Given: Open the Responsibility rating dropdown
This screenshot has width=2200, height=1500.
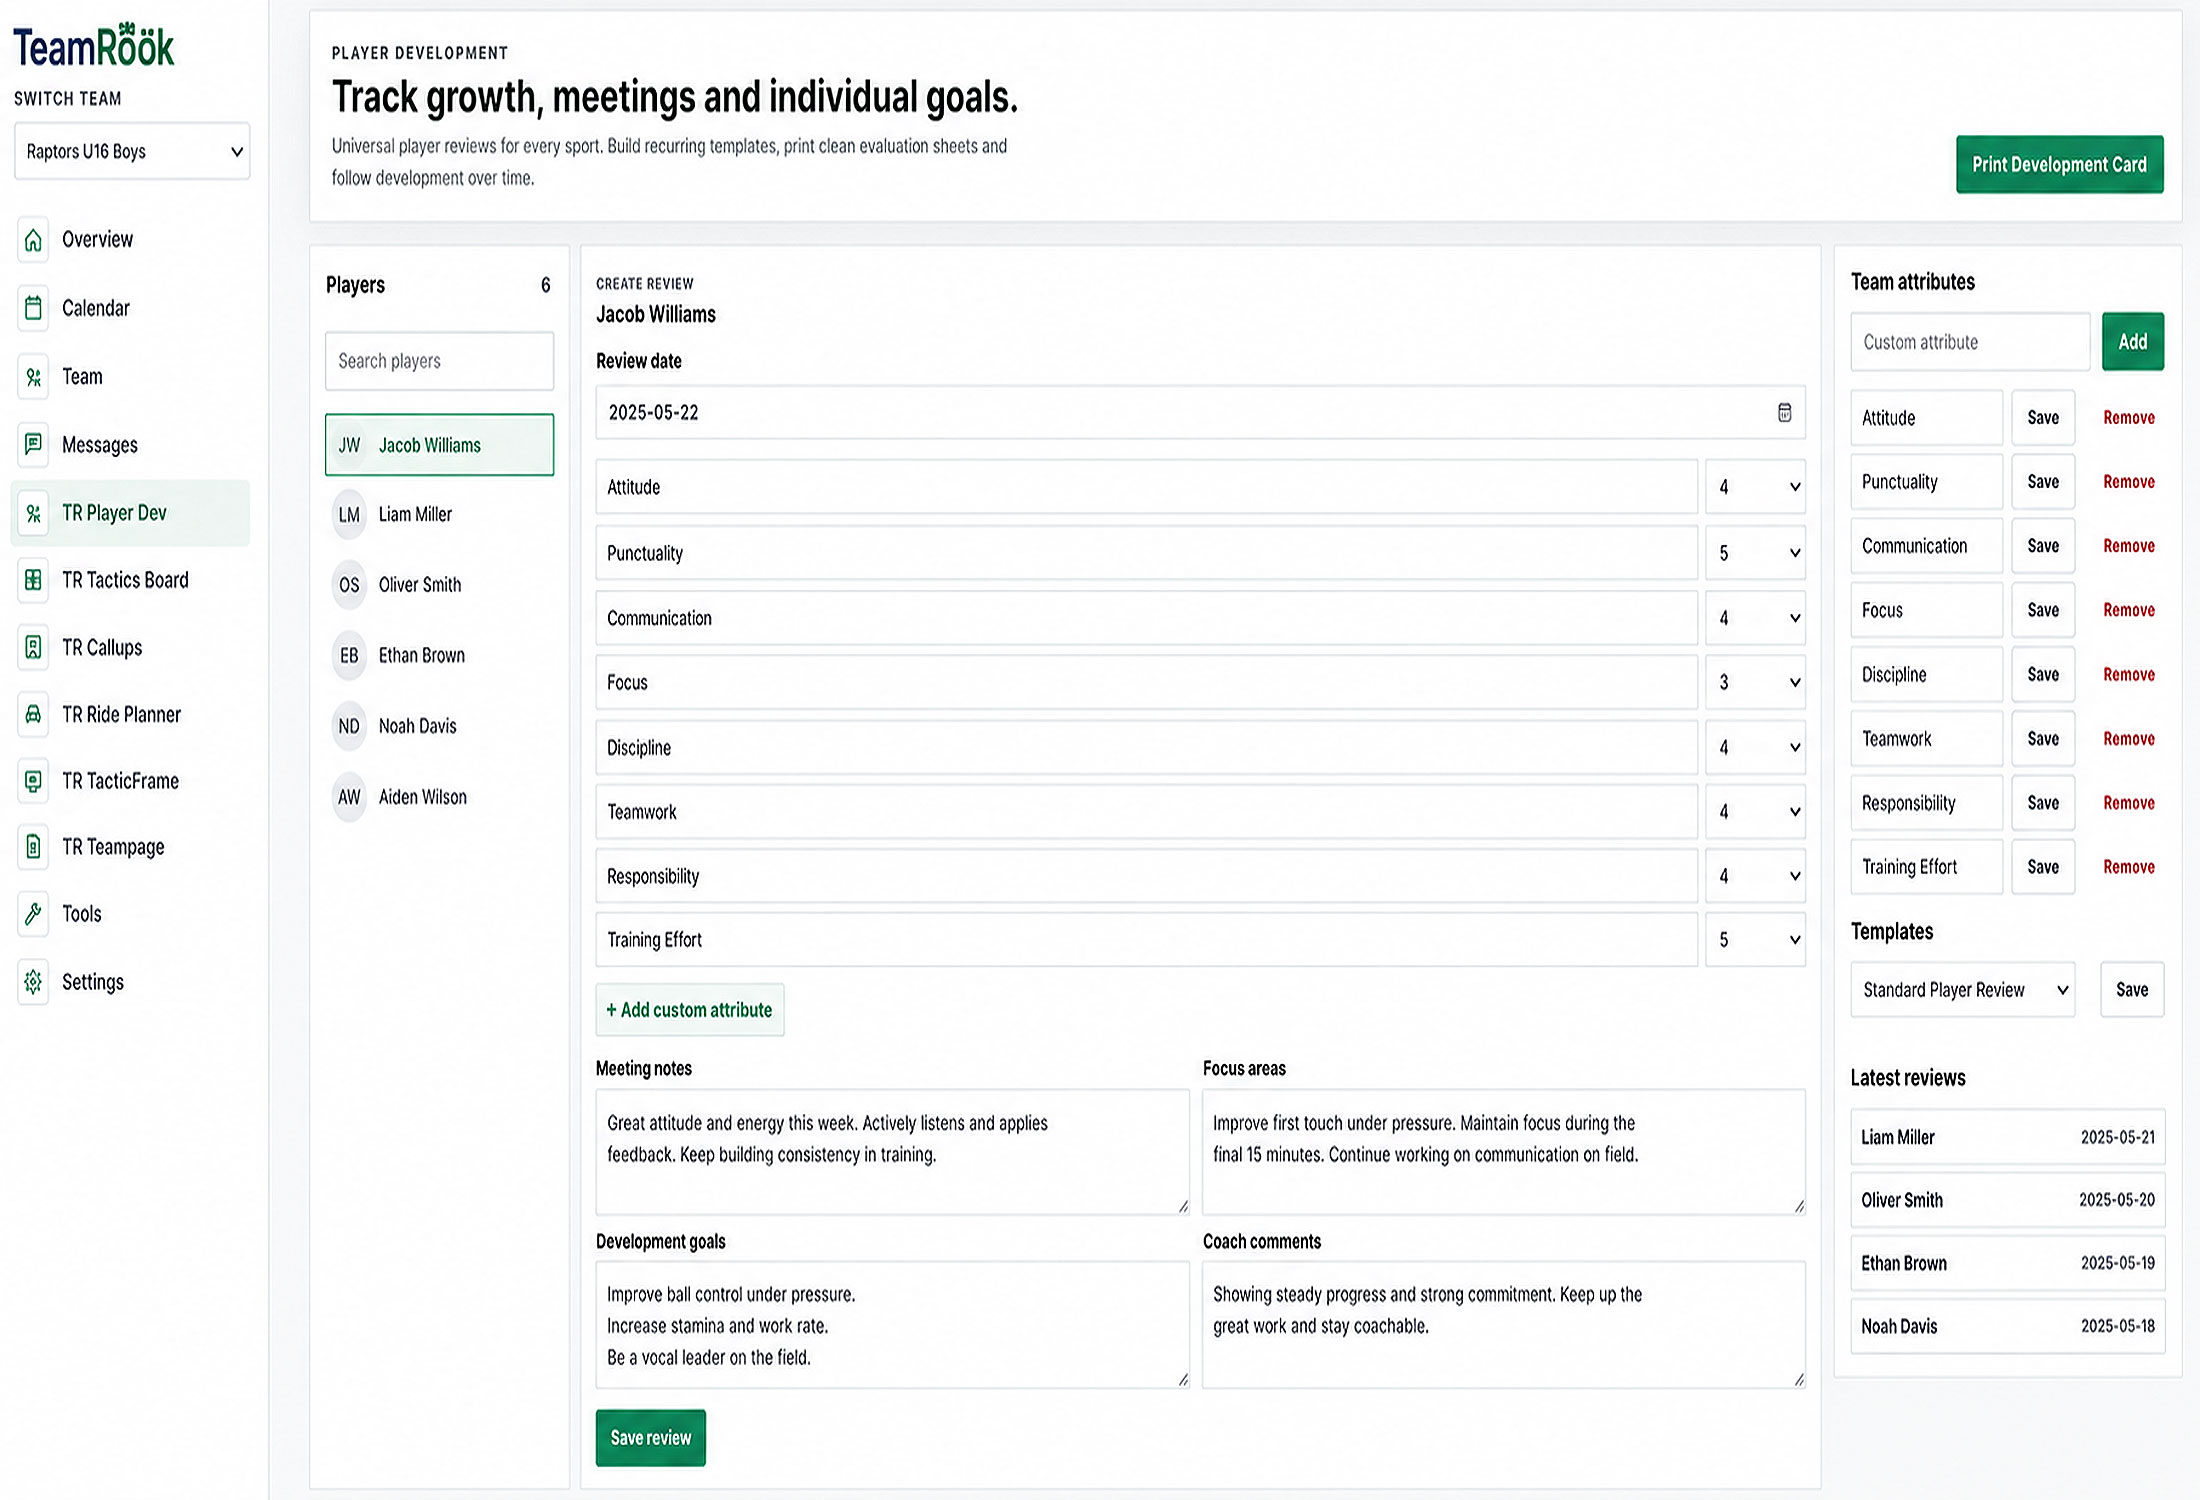Looking at the screenshot, I should point(1756,876).
